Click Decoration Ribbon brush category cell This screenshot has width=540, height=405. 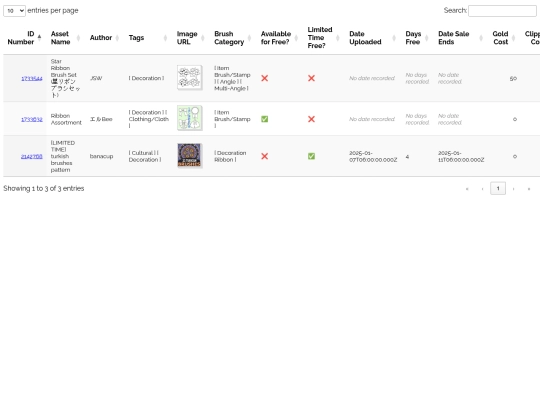tap(230, 156)
